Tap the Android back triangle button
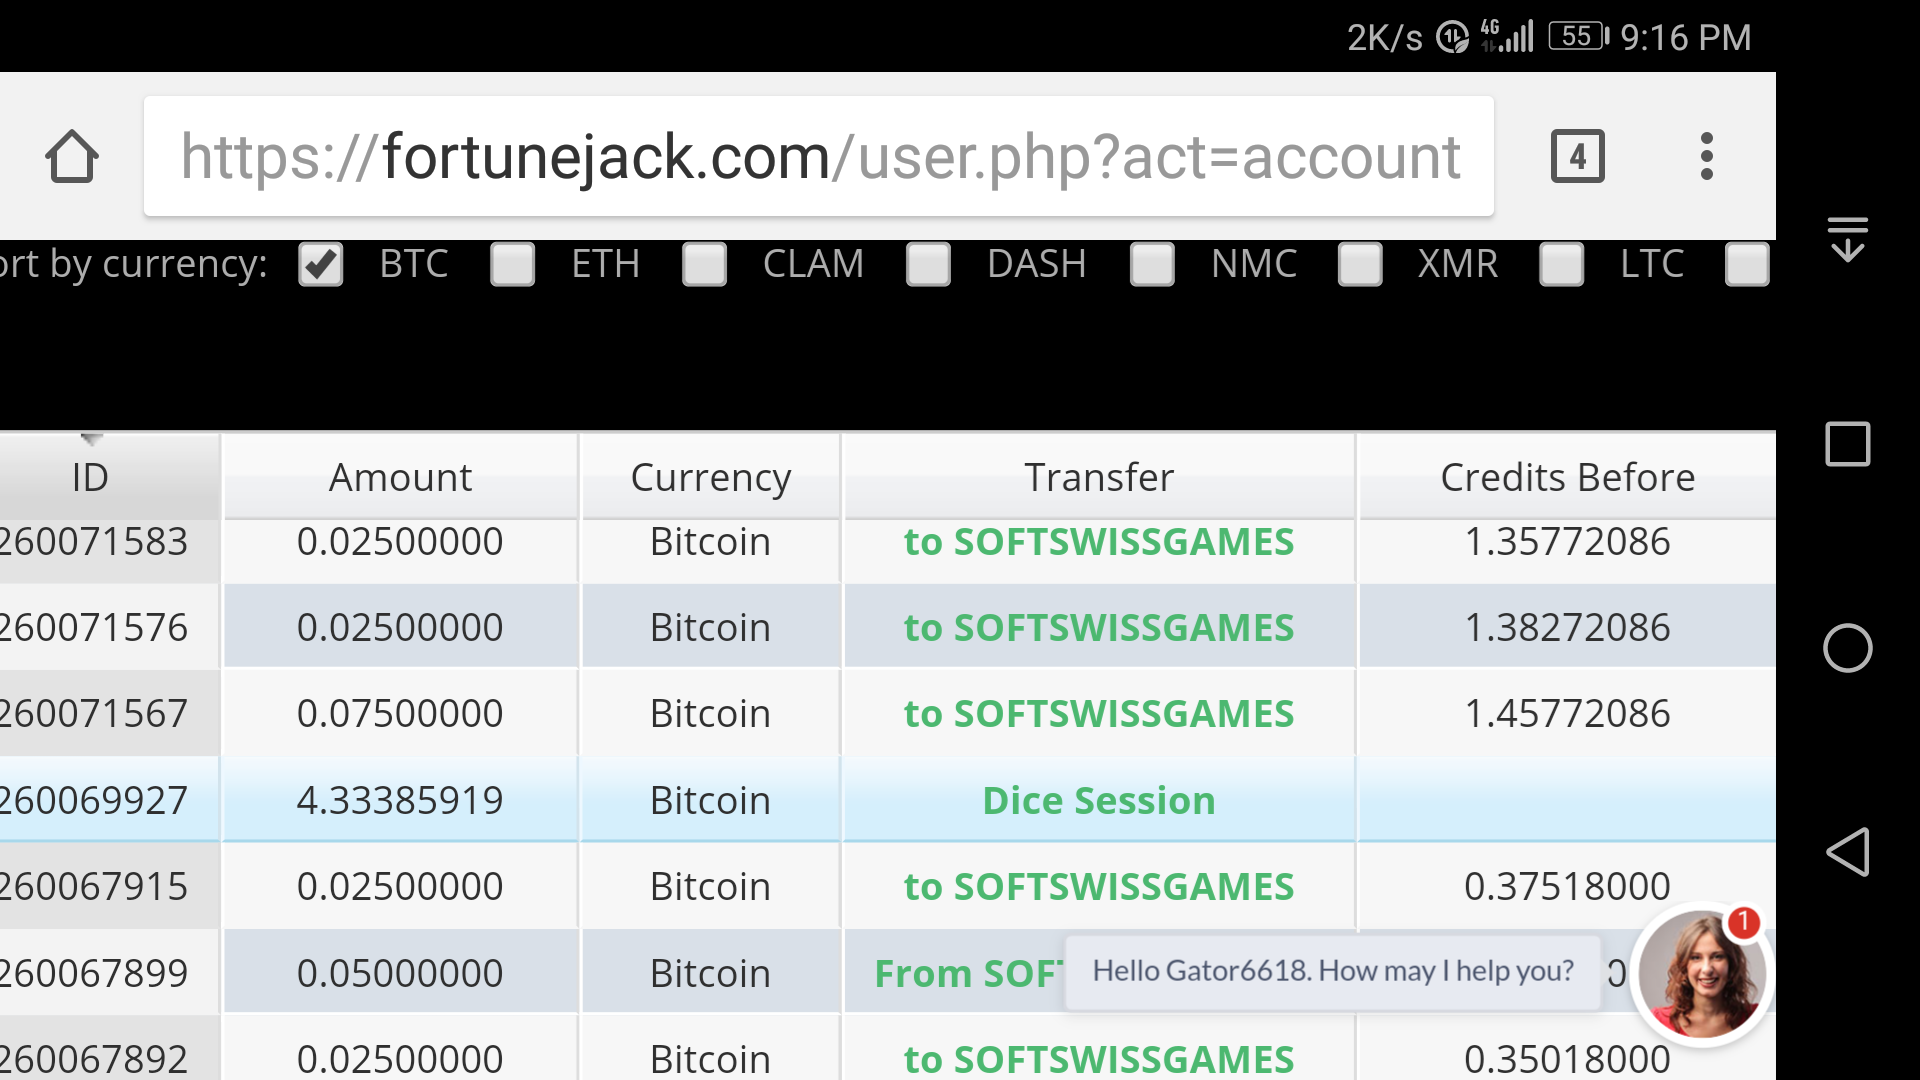The height and width of the screenshot is (1080, 1920). 1847,852
